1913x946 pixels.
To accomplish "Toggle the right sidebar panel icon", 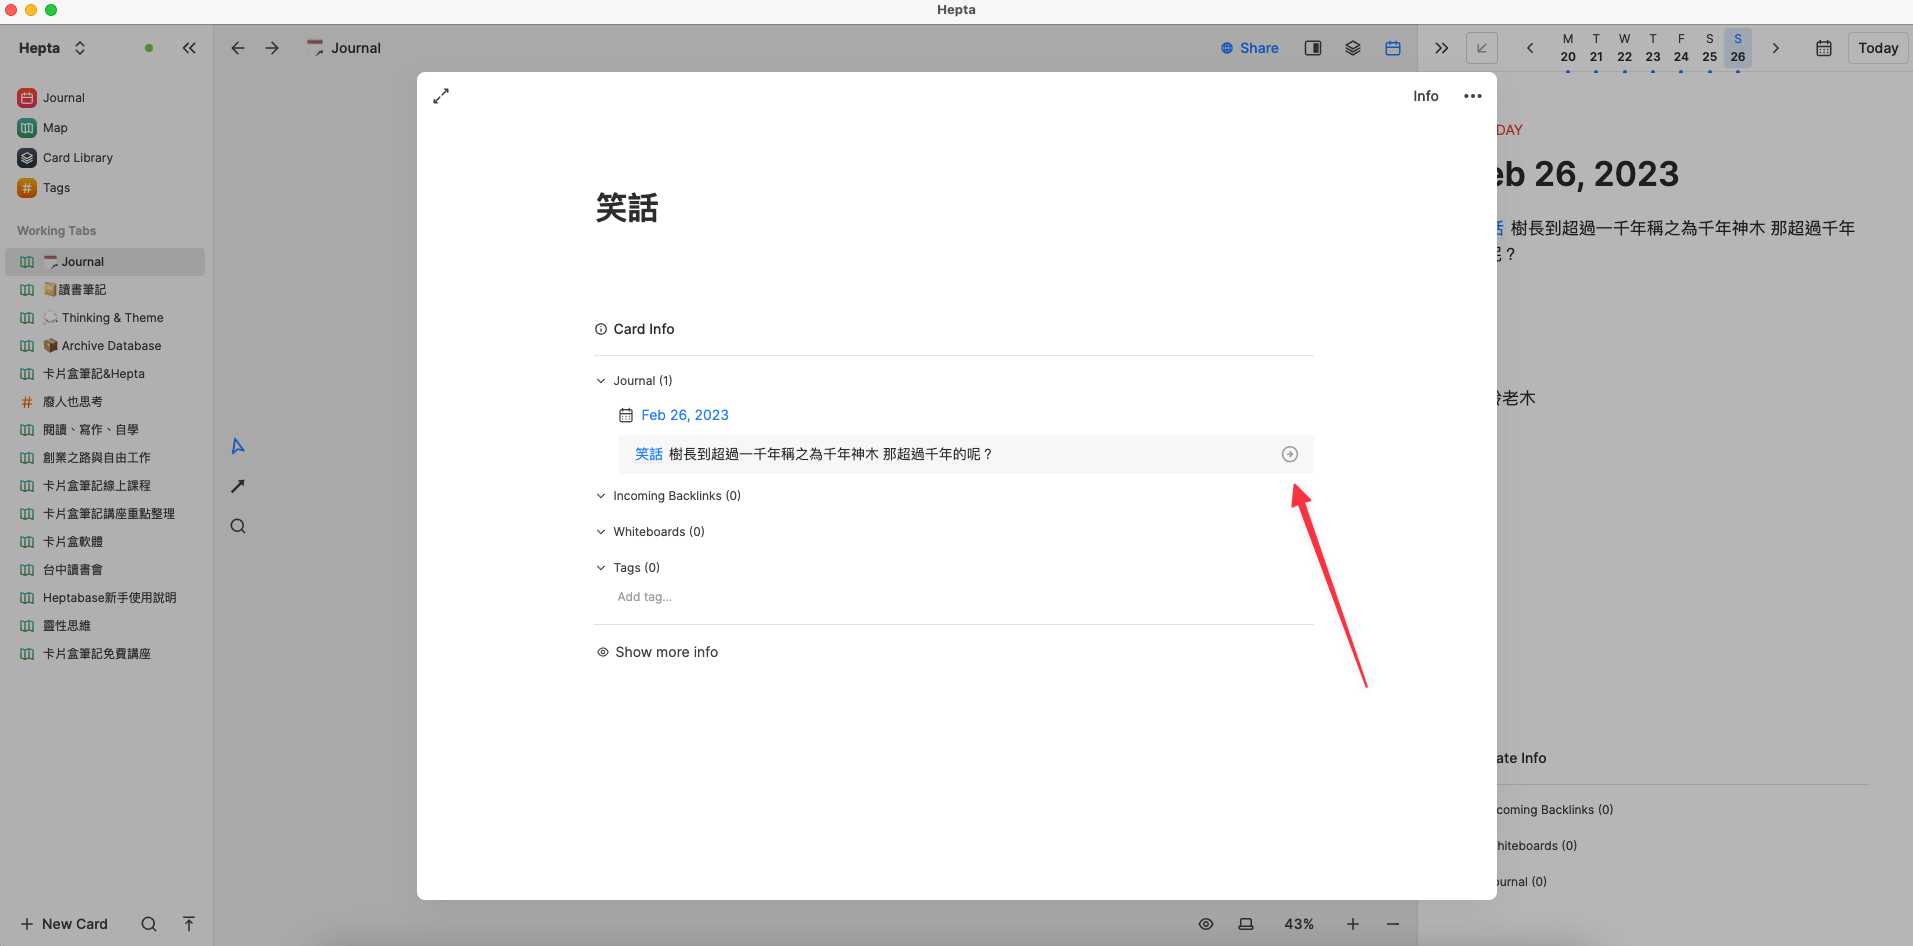I will point(1312,48).
